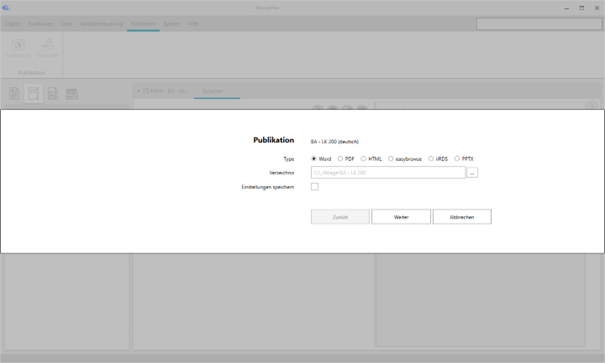Switch to the Publizieren ribbon tab
605x363 pixels.
[143, 24]
